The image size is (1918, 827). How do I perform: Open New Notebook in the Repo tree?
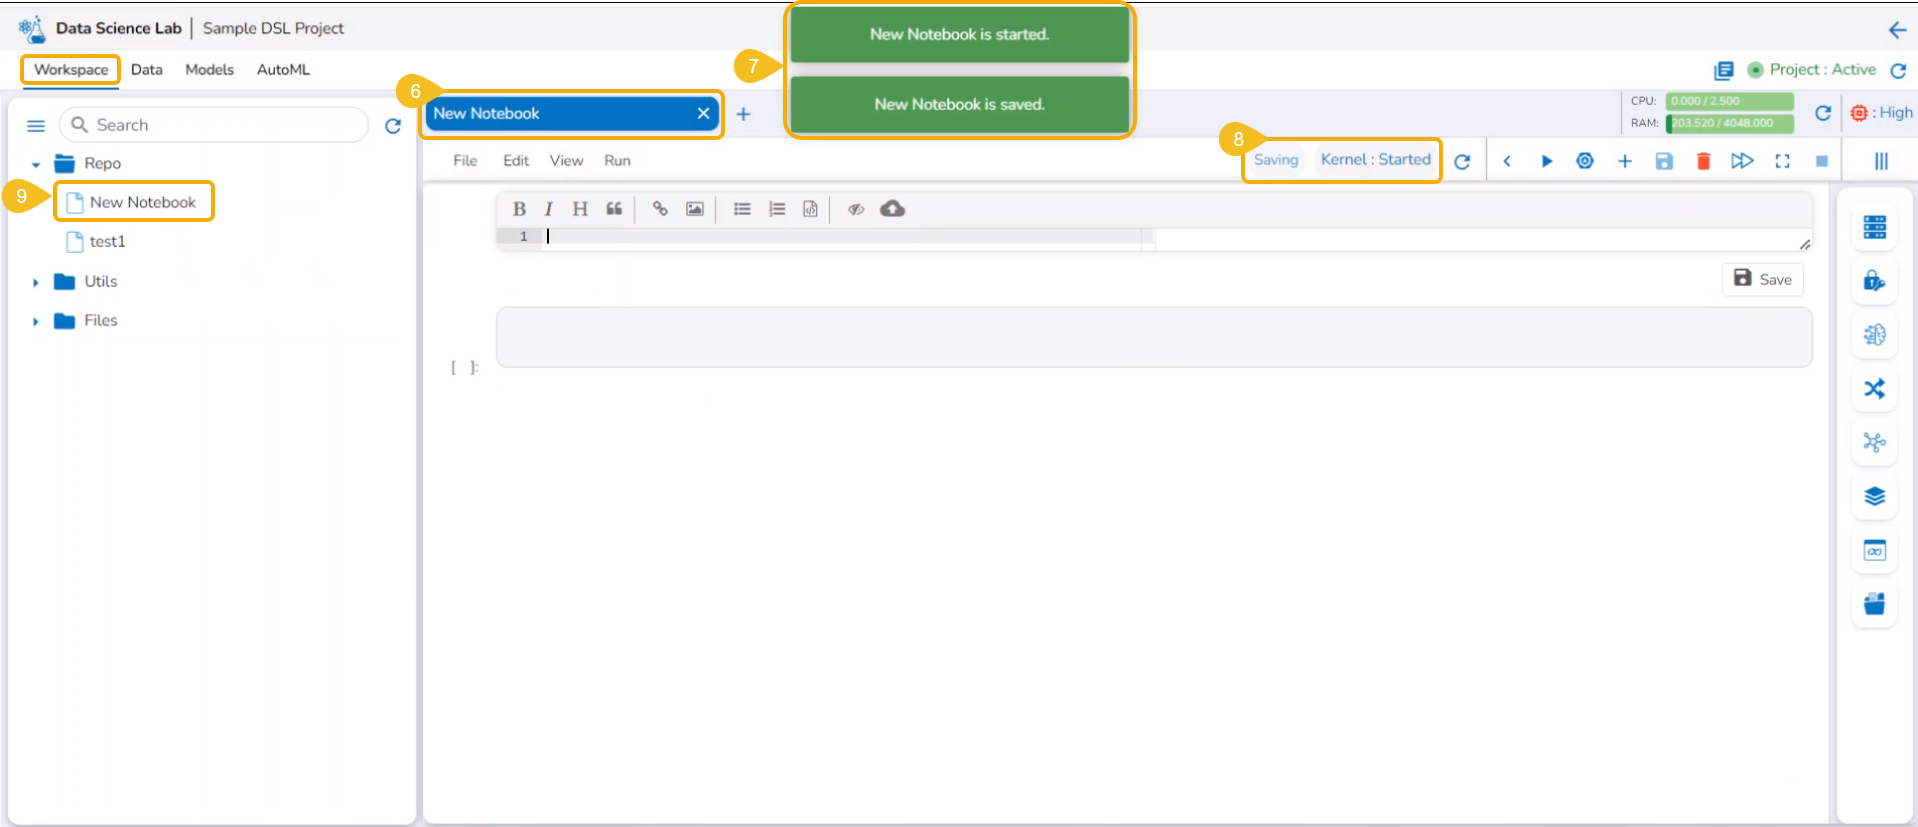143,202
